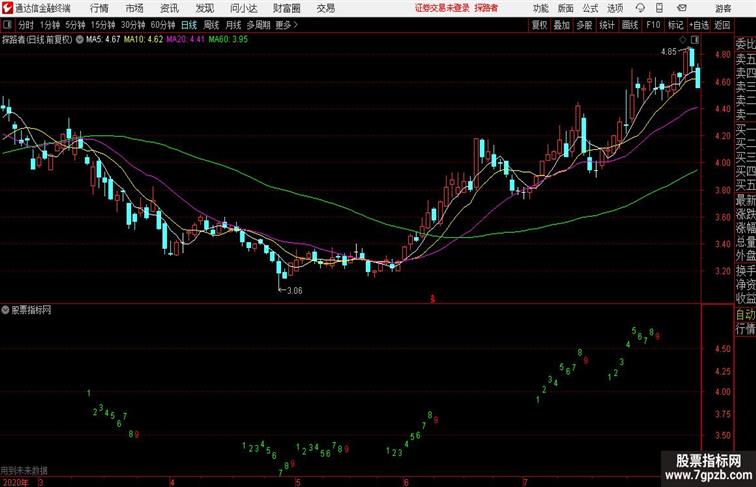Screen dimensions: 756x487
Task: Click the MA5: 4.67 label
Action: (x=103, y=40)
